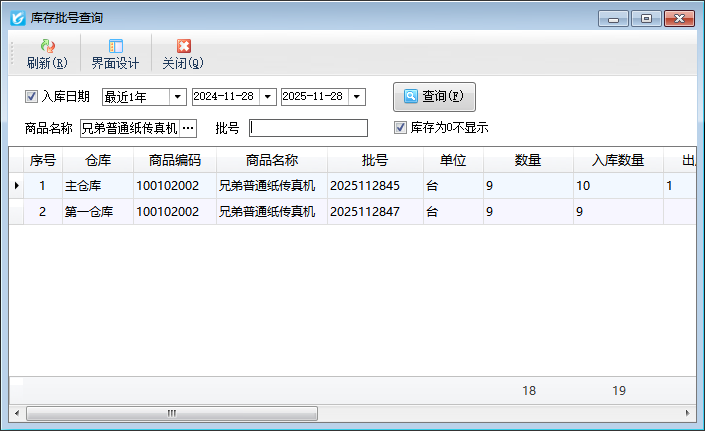Expand the 最近1年 date range dropdown
Screen dimensions: 705x431
tap(178, 97)
